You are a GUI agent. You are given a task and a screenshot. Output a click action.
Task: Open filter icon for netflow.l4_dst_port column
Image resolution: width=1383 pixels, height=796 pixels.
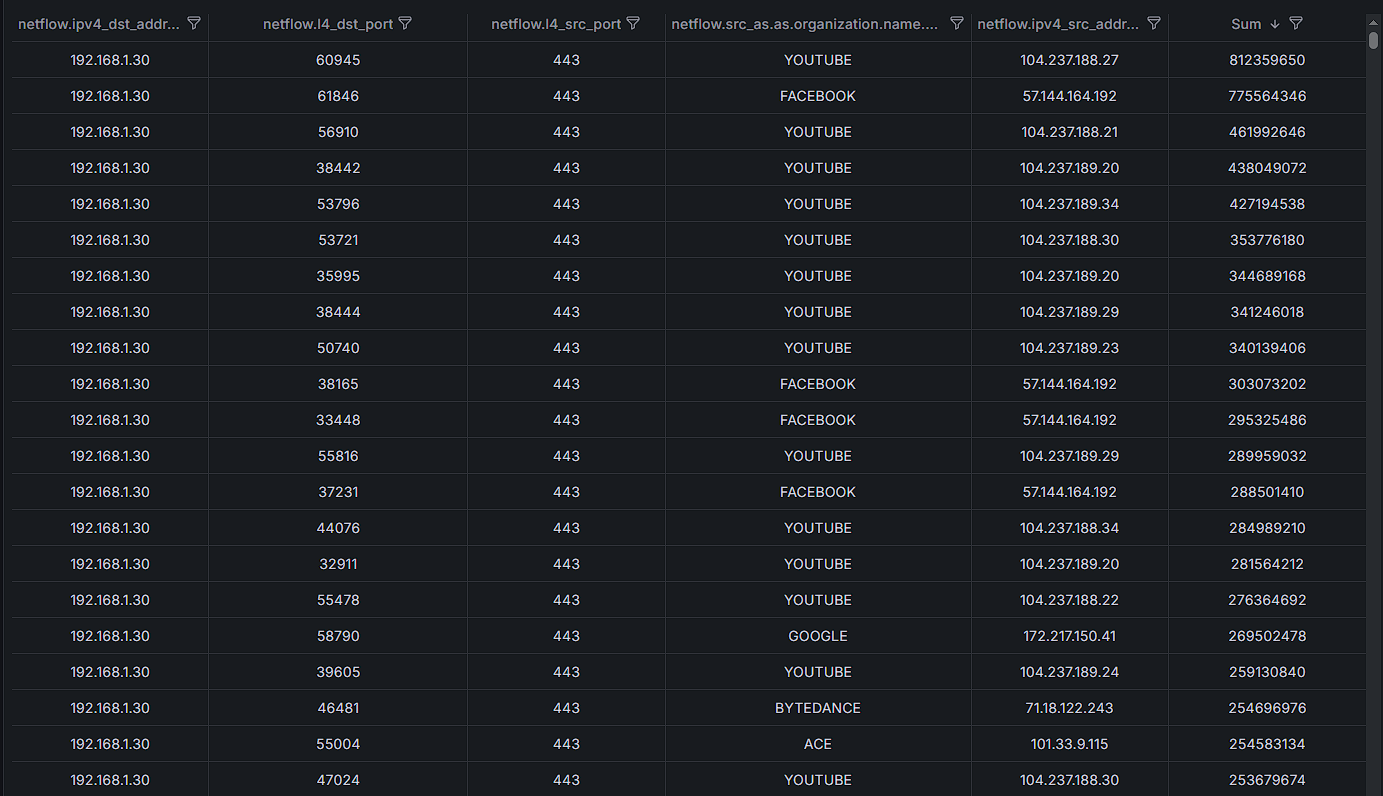click(405, 23)
